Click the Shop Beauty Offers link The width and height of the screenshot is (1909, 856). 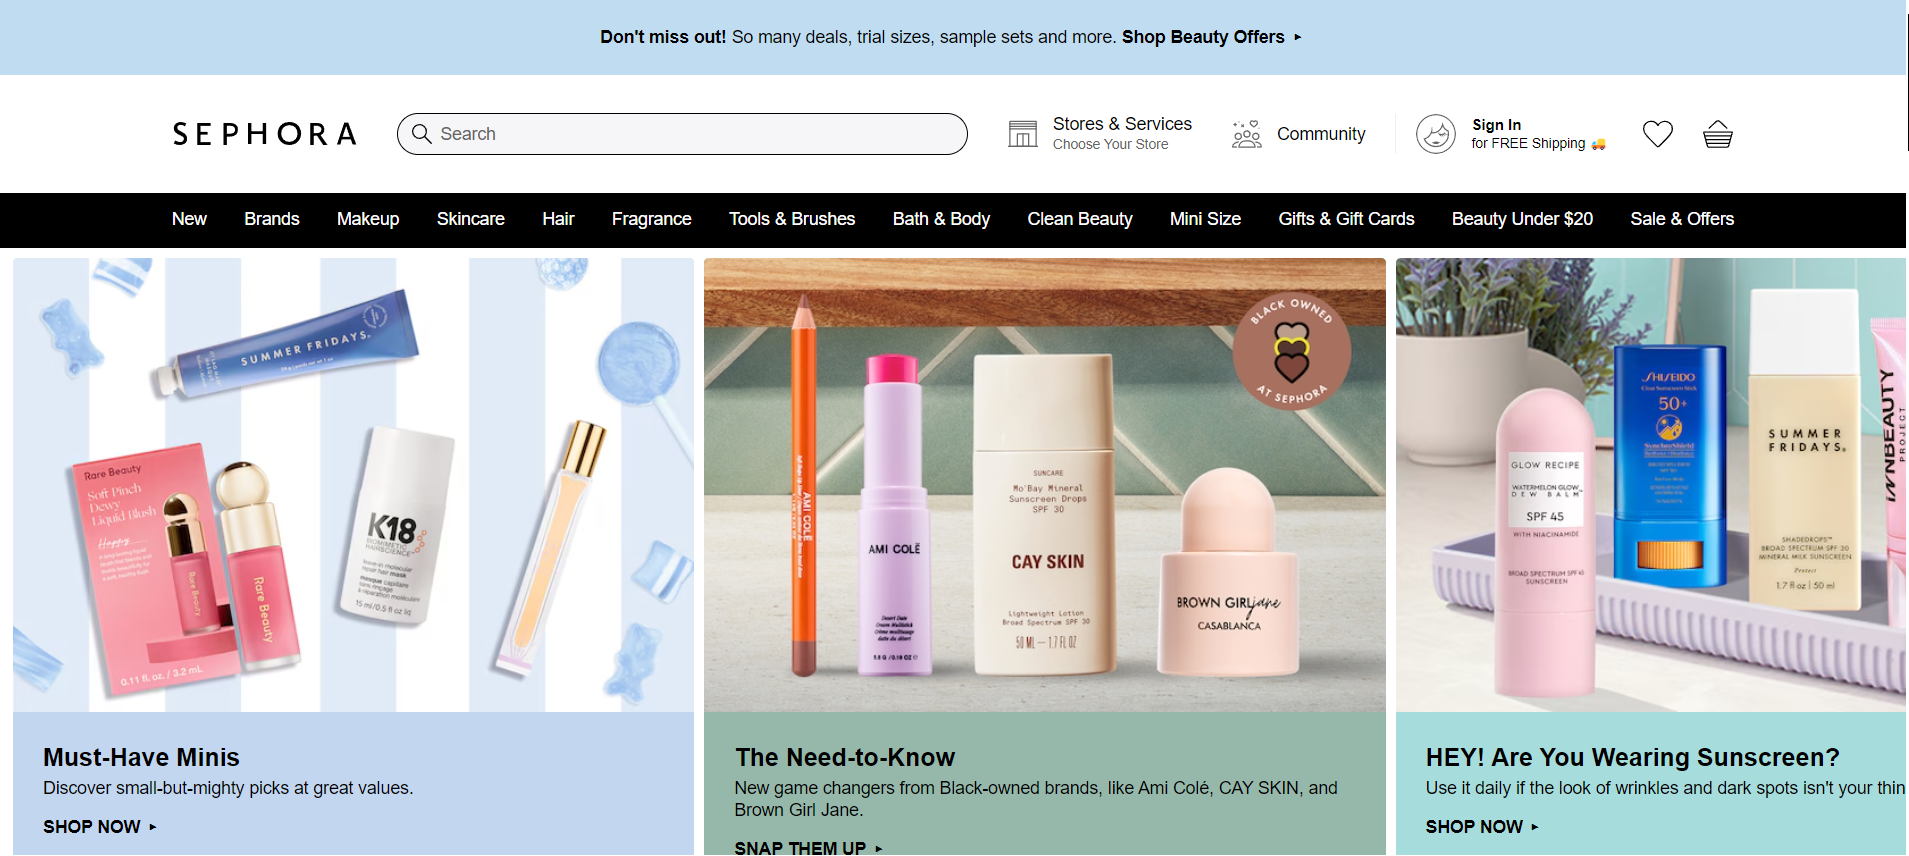(1203, 37)
